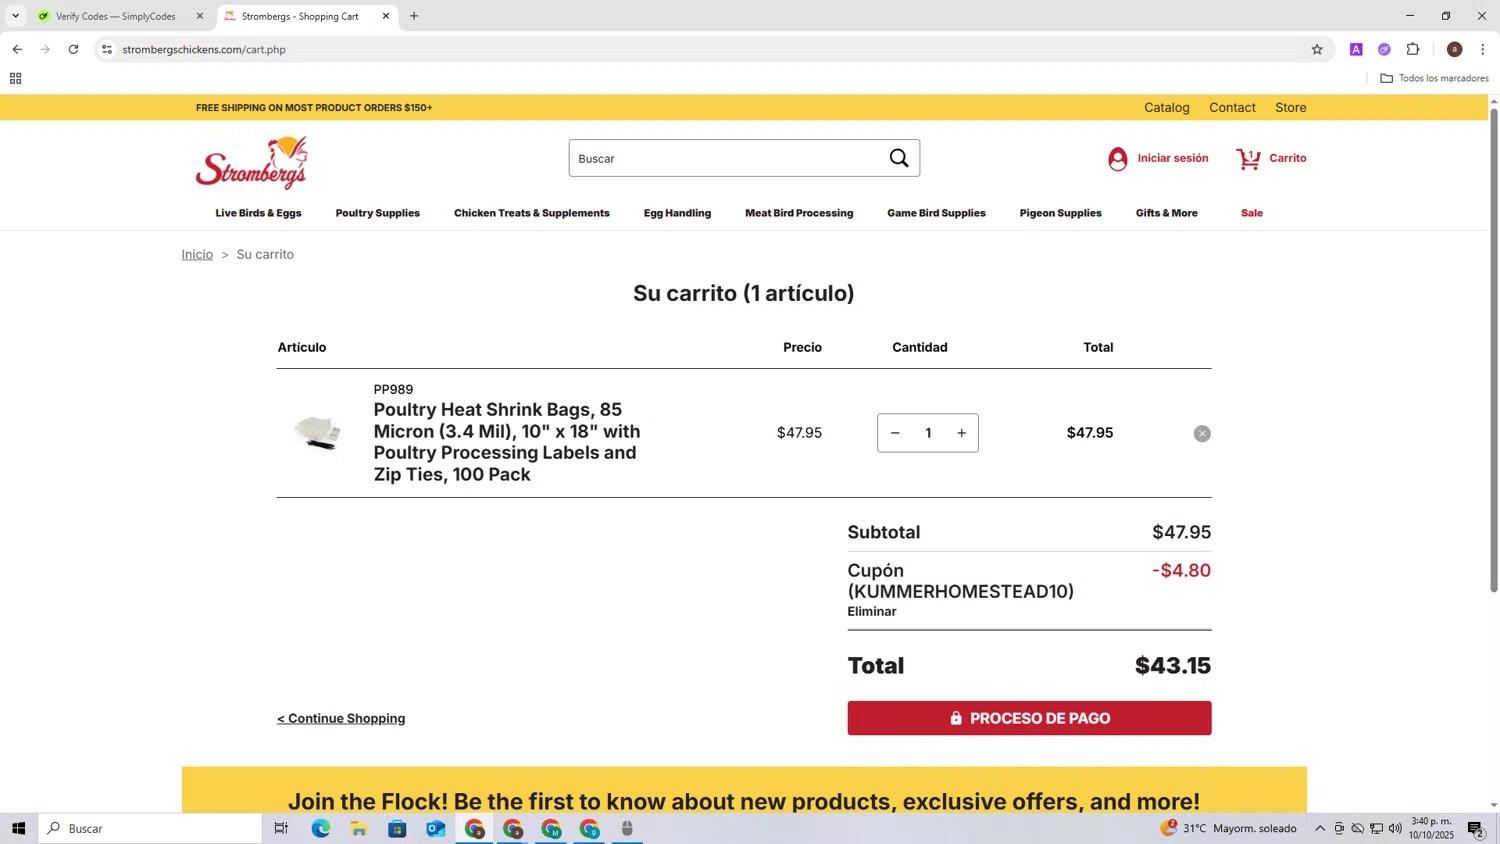Open the Egg Handling menu
This screenshot has width=1500, height=844.
(x=677, y=213)
